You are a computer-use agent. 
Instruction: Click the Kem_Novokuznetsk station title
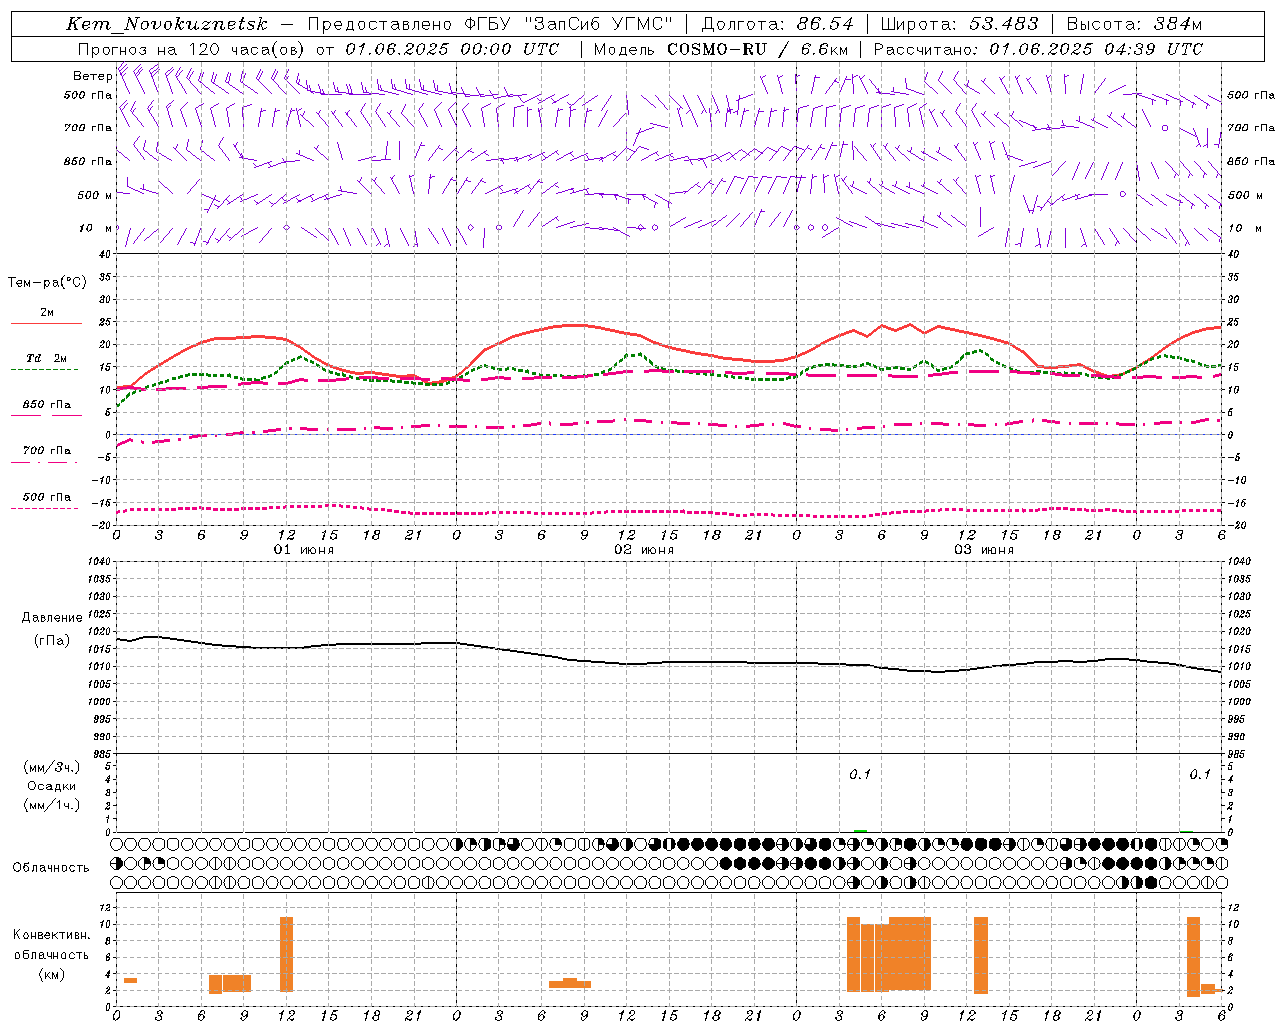click(x=167, y=24)
